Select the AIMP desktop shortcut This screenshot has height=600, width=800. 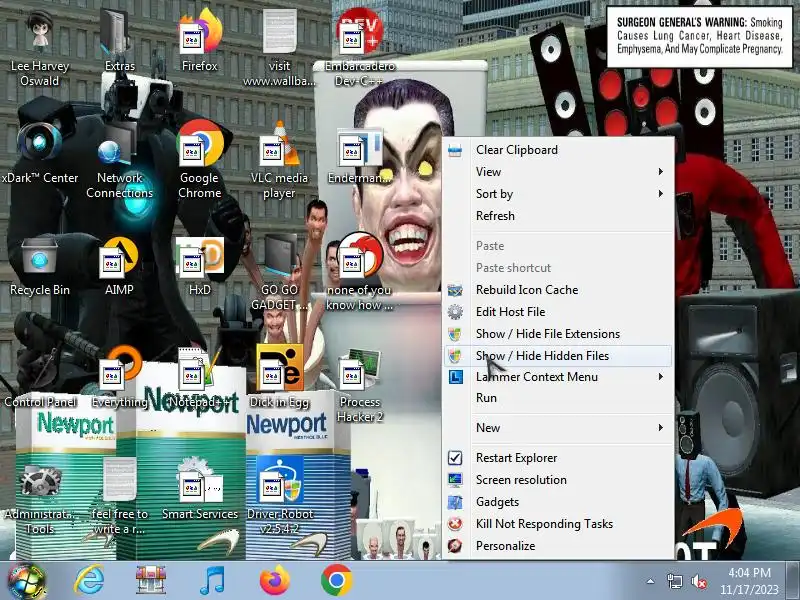point(119,266)
